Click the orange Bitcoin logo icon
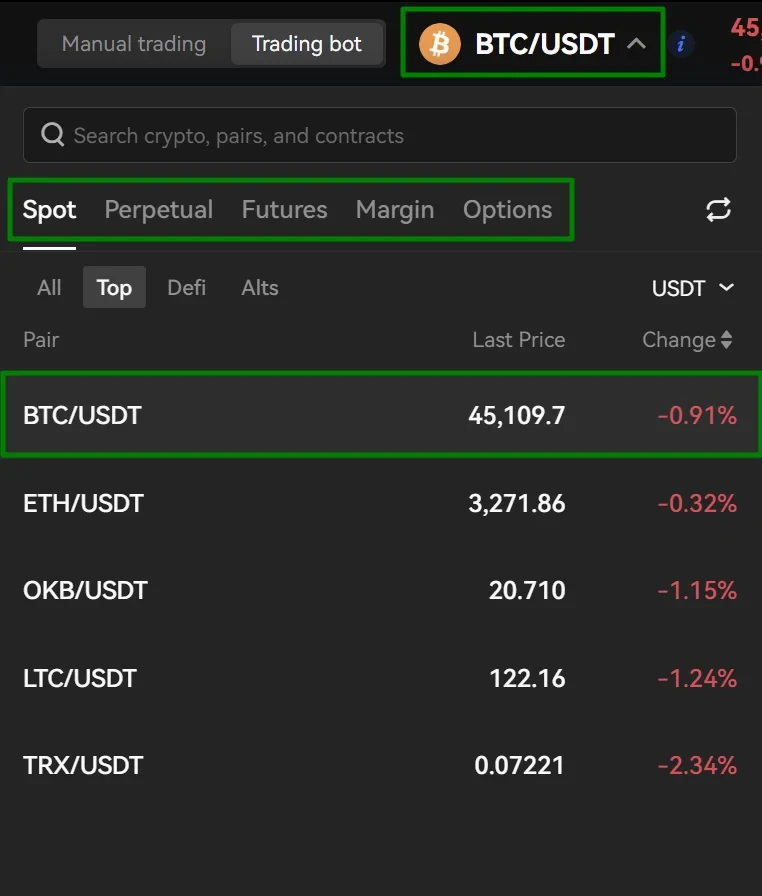 click(x=439, y=44)
